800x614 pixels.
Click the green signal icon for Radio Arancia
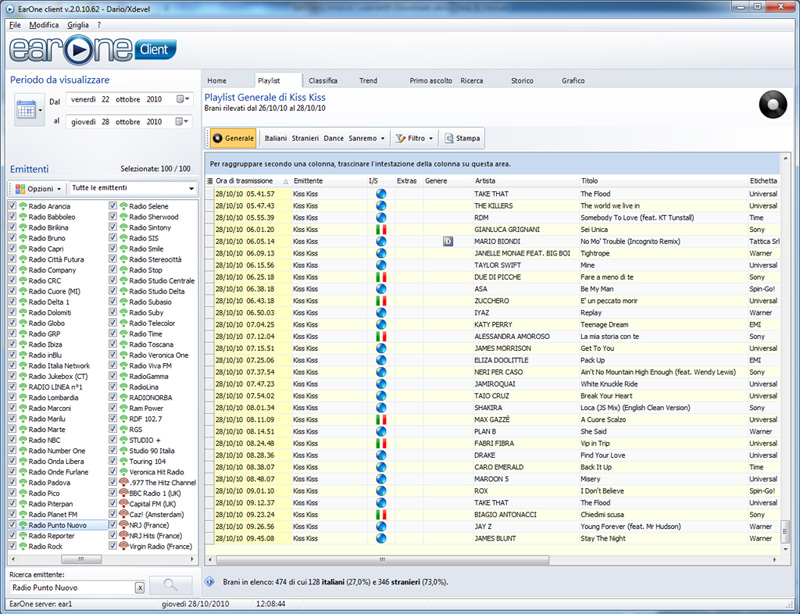22,206
